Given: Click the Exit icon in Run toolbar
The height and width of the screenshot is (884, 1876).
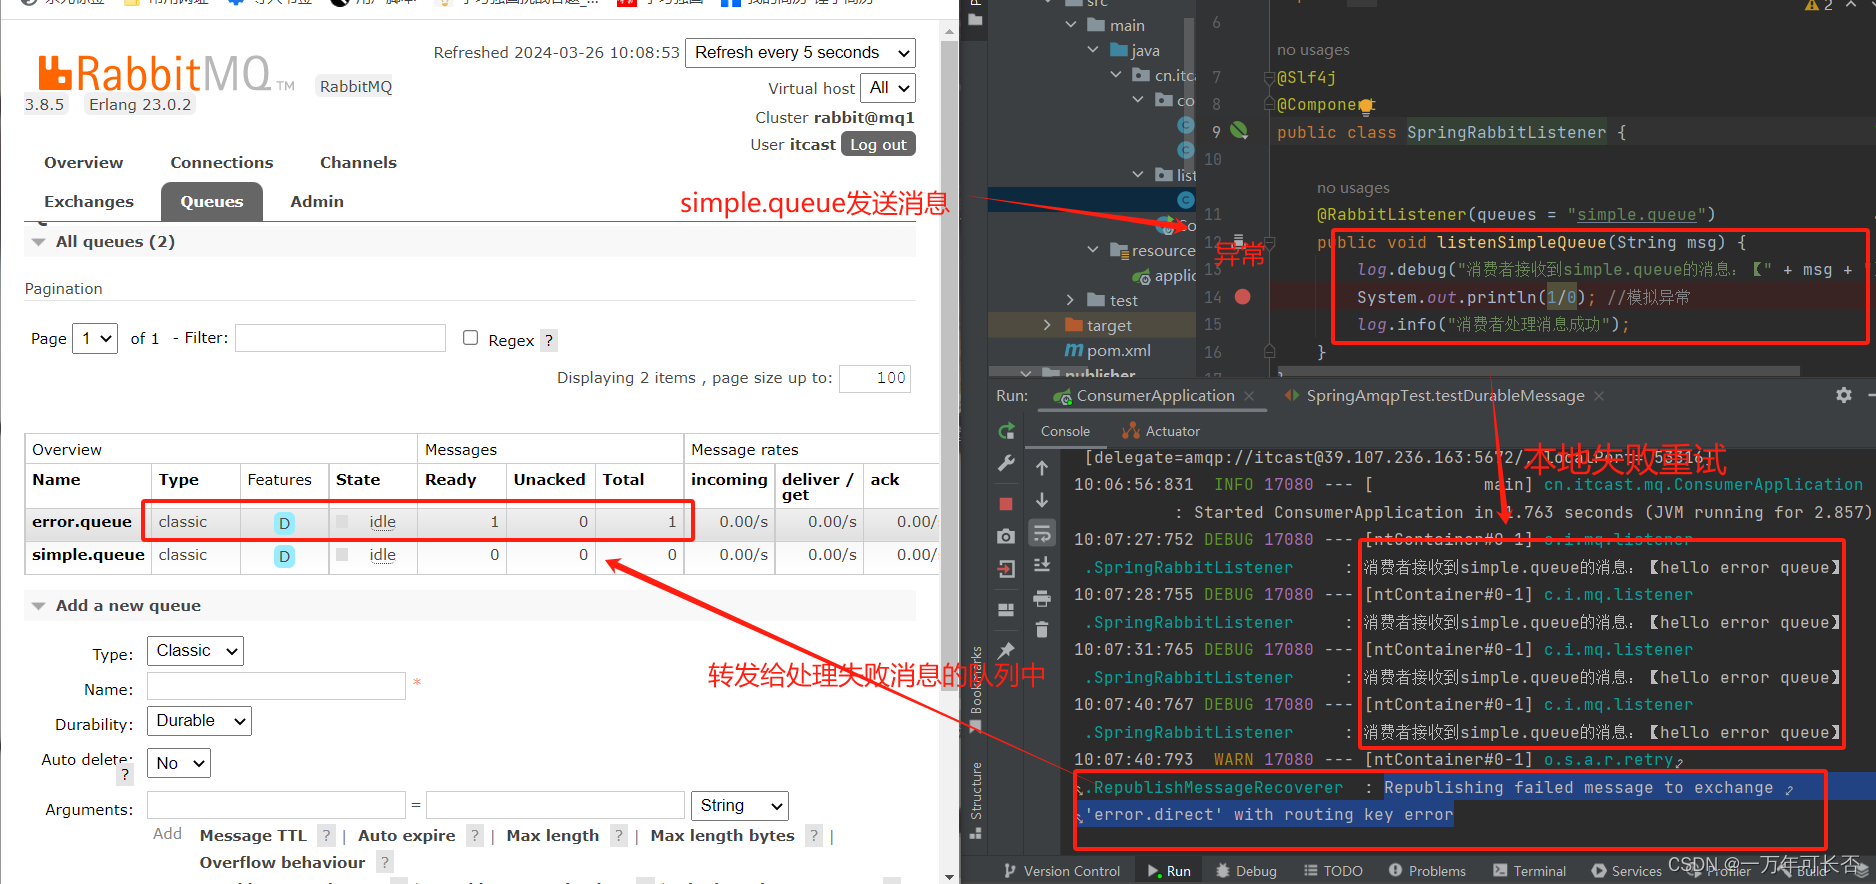Looking at the screenshot, I should [1006, 569].
